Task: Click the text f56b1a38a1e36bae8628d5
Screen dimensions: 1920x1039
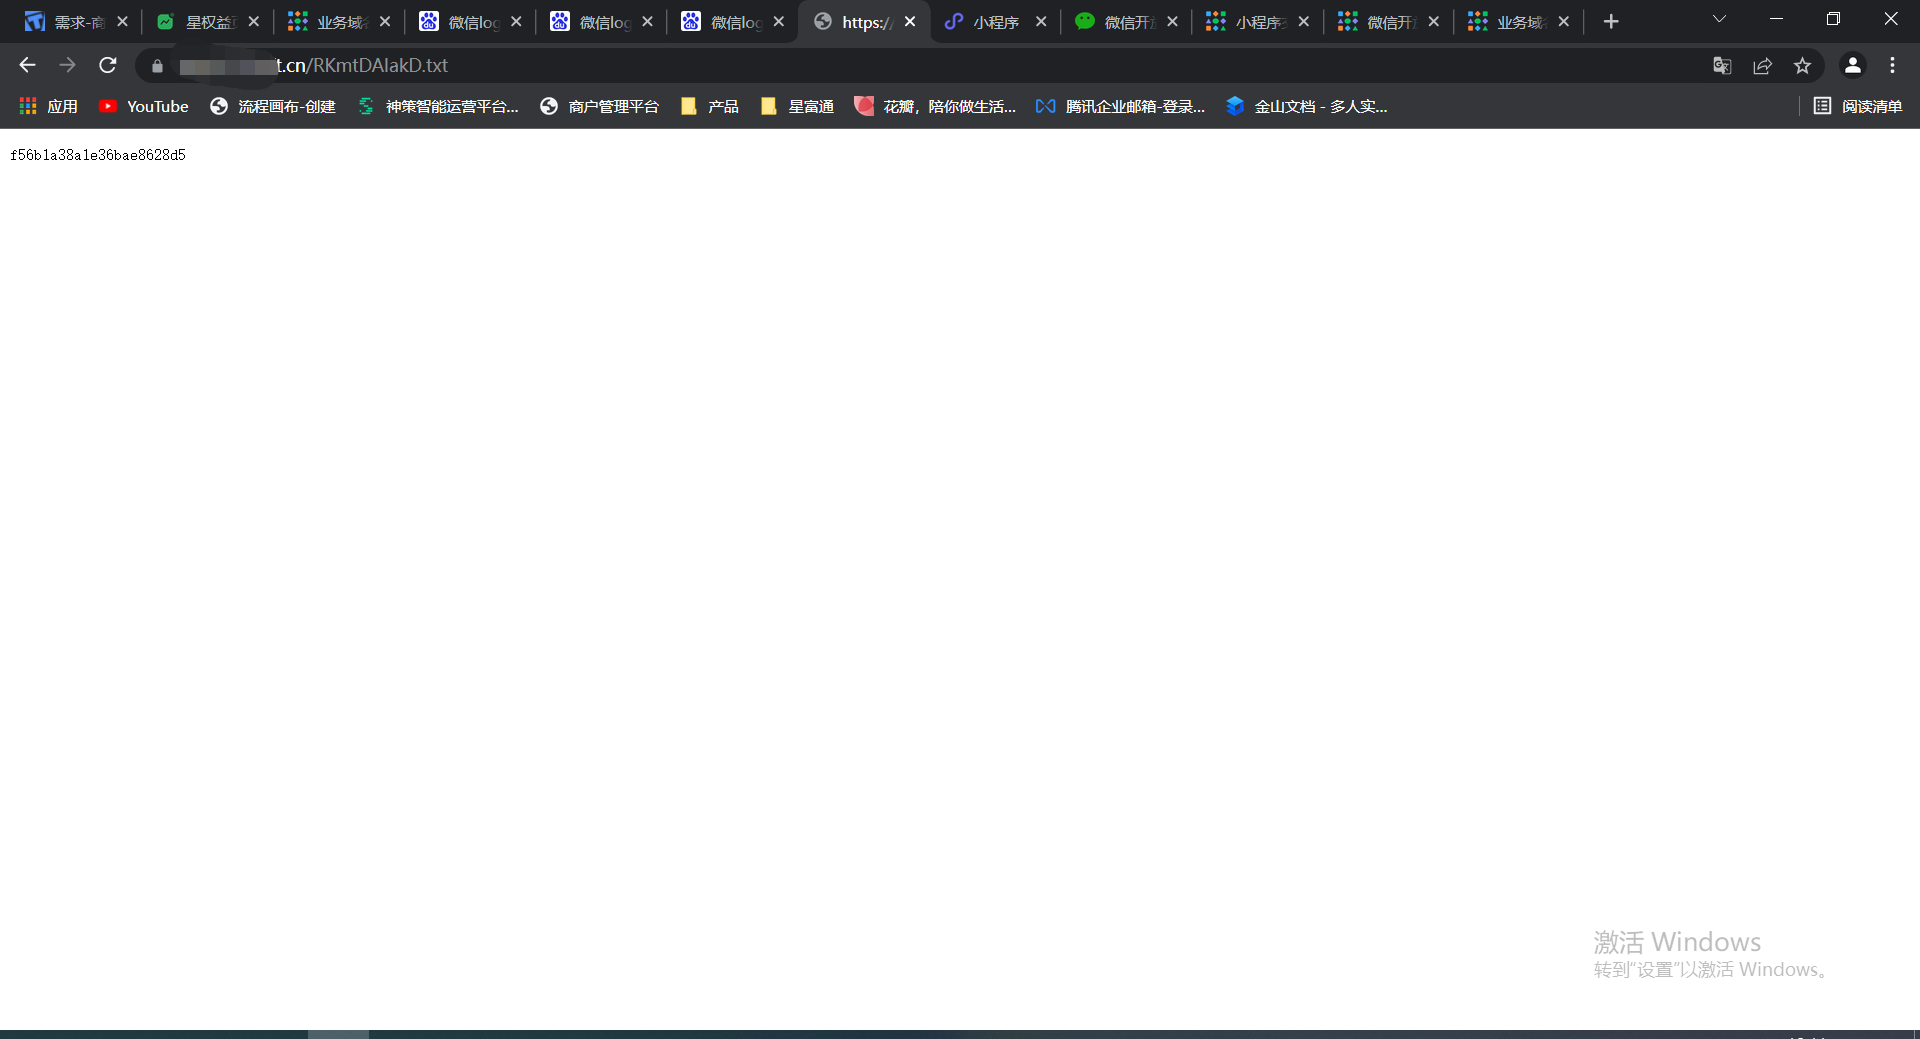Action: click(98, 155)
